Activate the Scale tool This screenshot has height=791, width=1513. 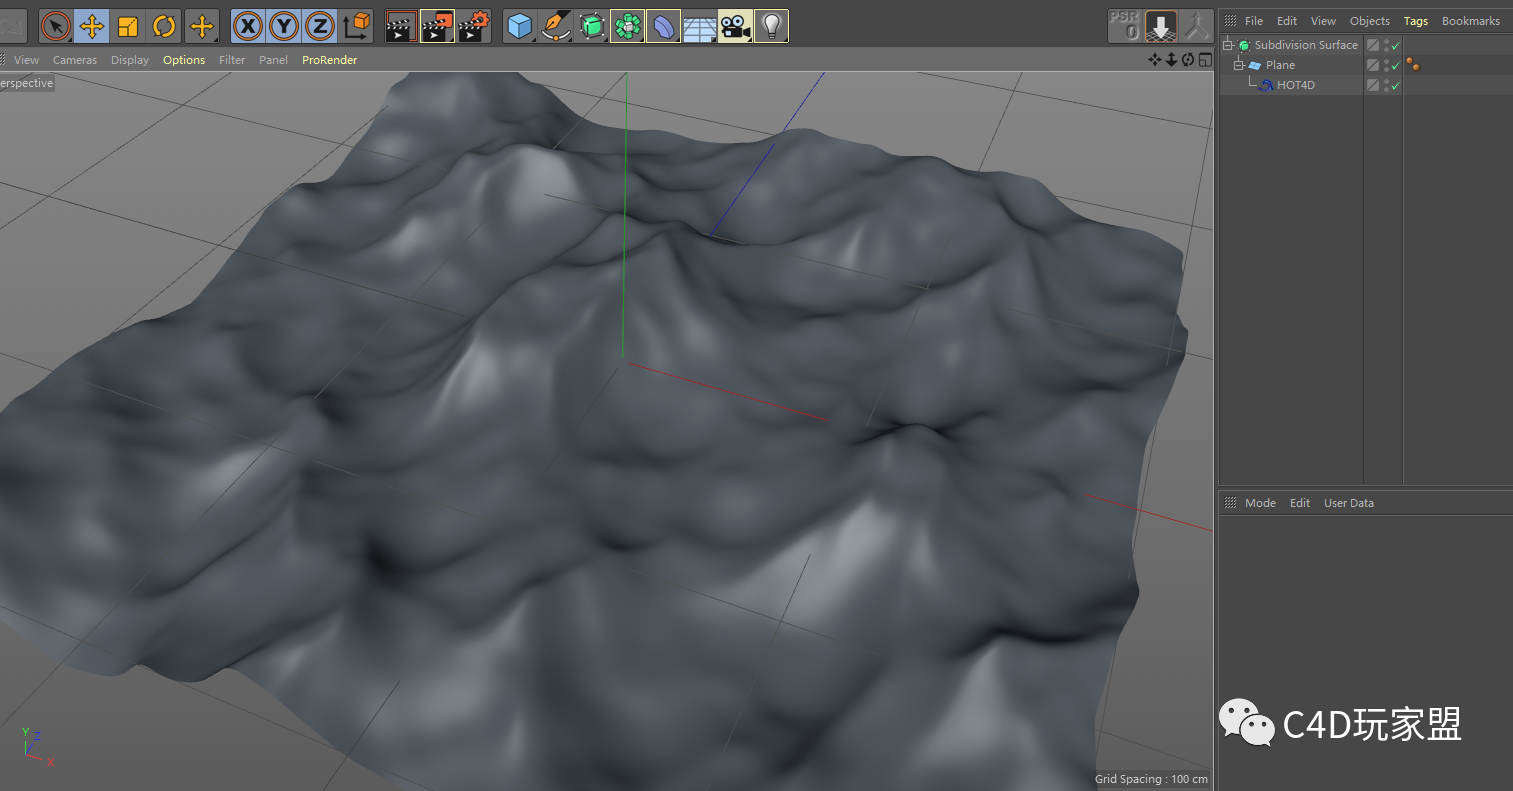pos(128,26)
